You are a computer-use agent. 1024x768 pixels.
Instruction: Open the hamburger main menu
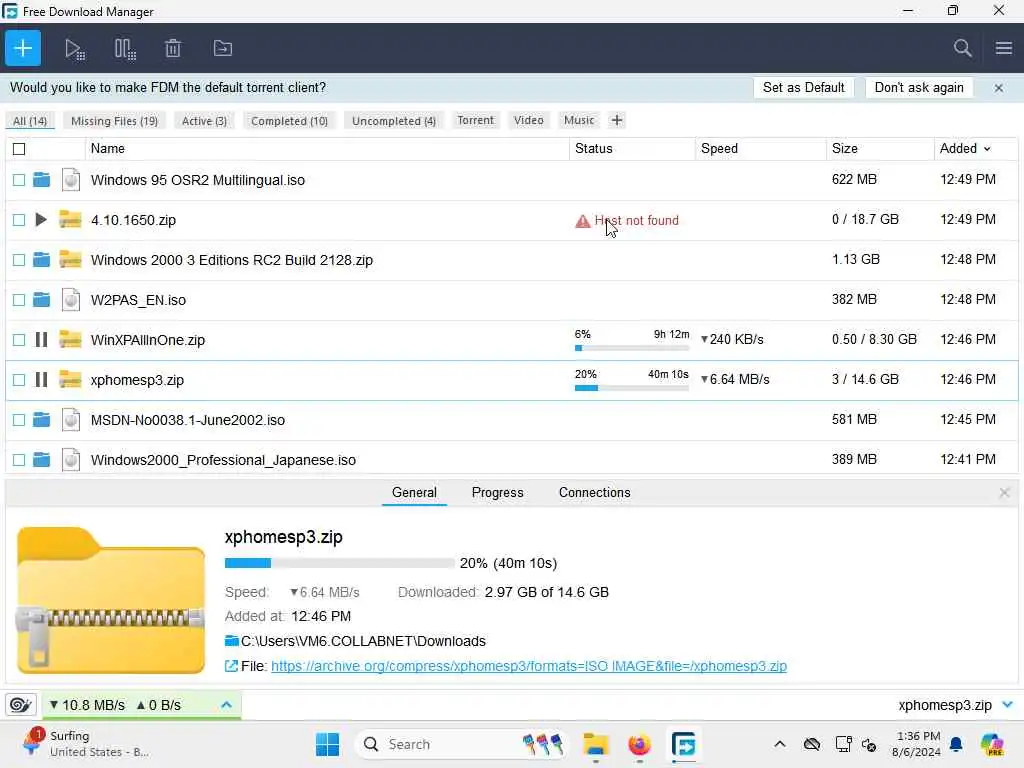(x=1004, y=48)
